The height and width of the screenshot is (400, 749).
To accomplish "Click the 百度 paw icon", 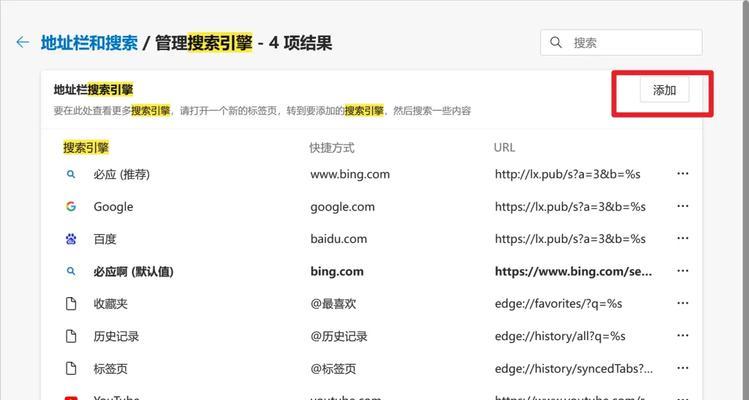I will pos(71,239).
